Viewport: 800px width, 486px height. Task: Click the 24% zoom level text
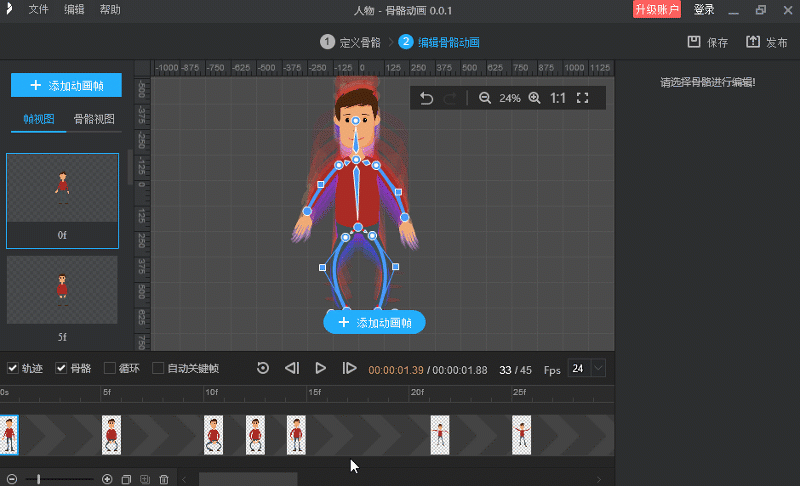(x=510, y=98)
